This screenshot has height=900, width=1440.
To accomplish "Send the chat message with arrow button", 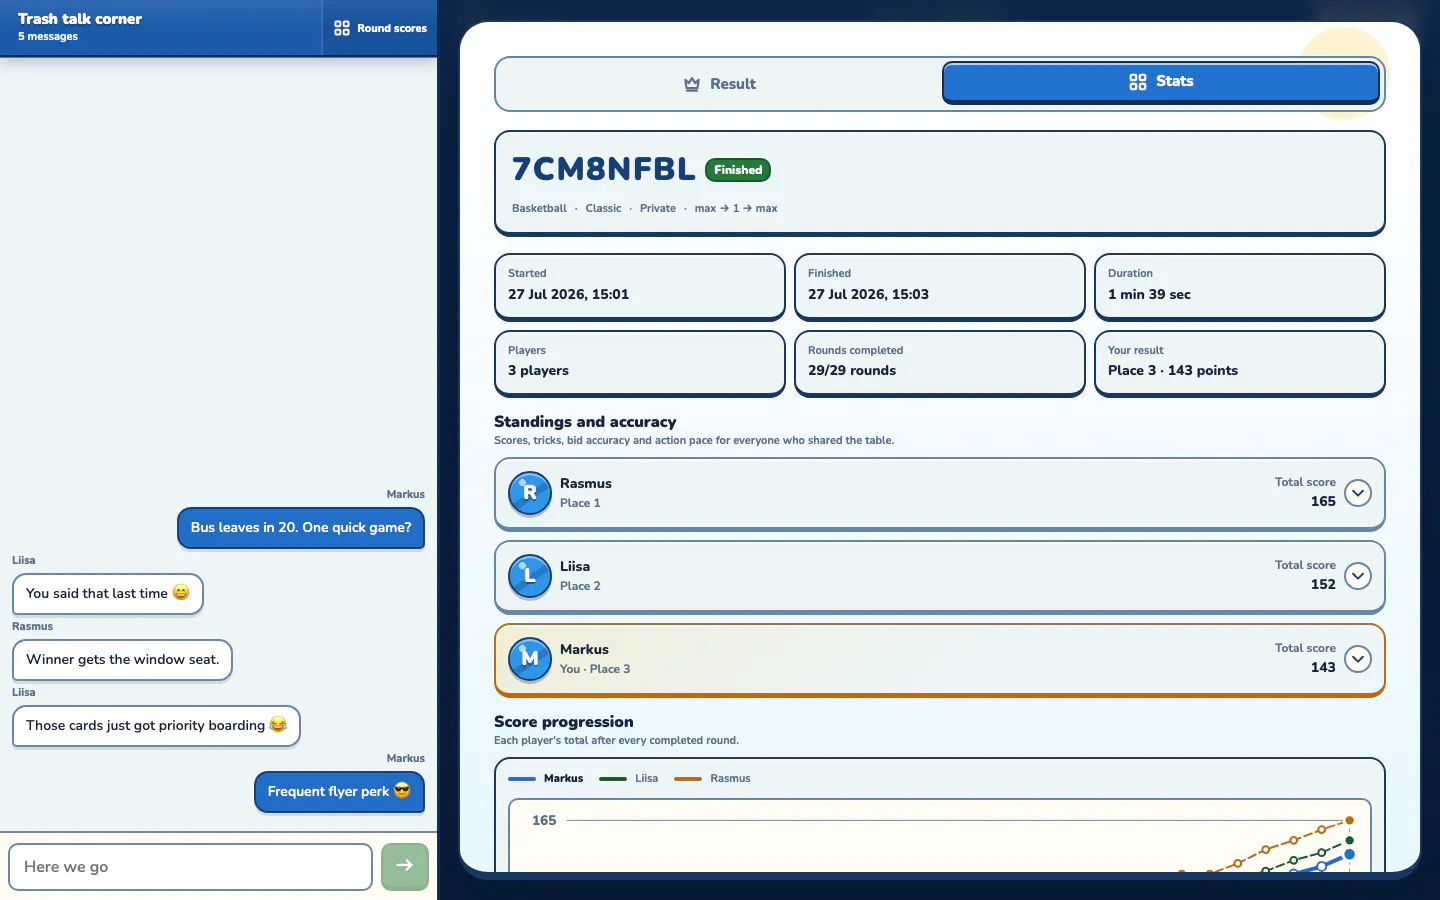I will 405,866.
